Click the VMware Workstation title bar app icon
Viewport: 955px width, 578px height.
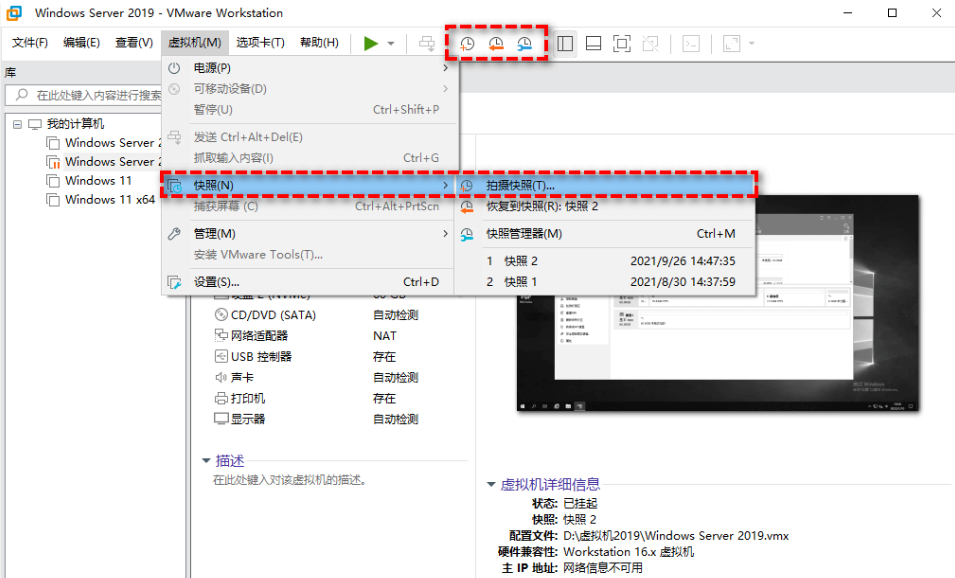(x=13, y=12)
